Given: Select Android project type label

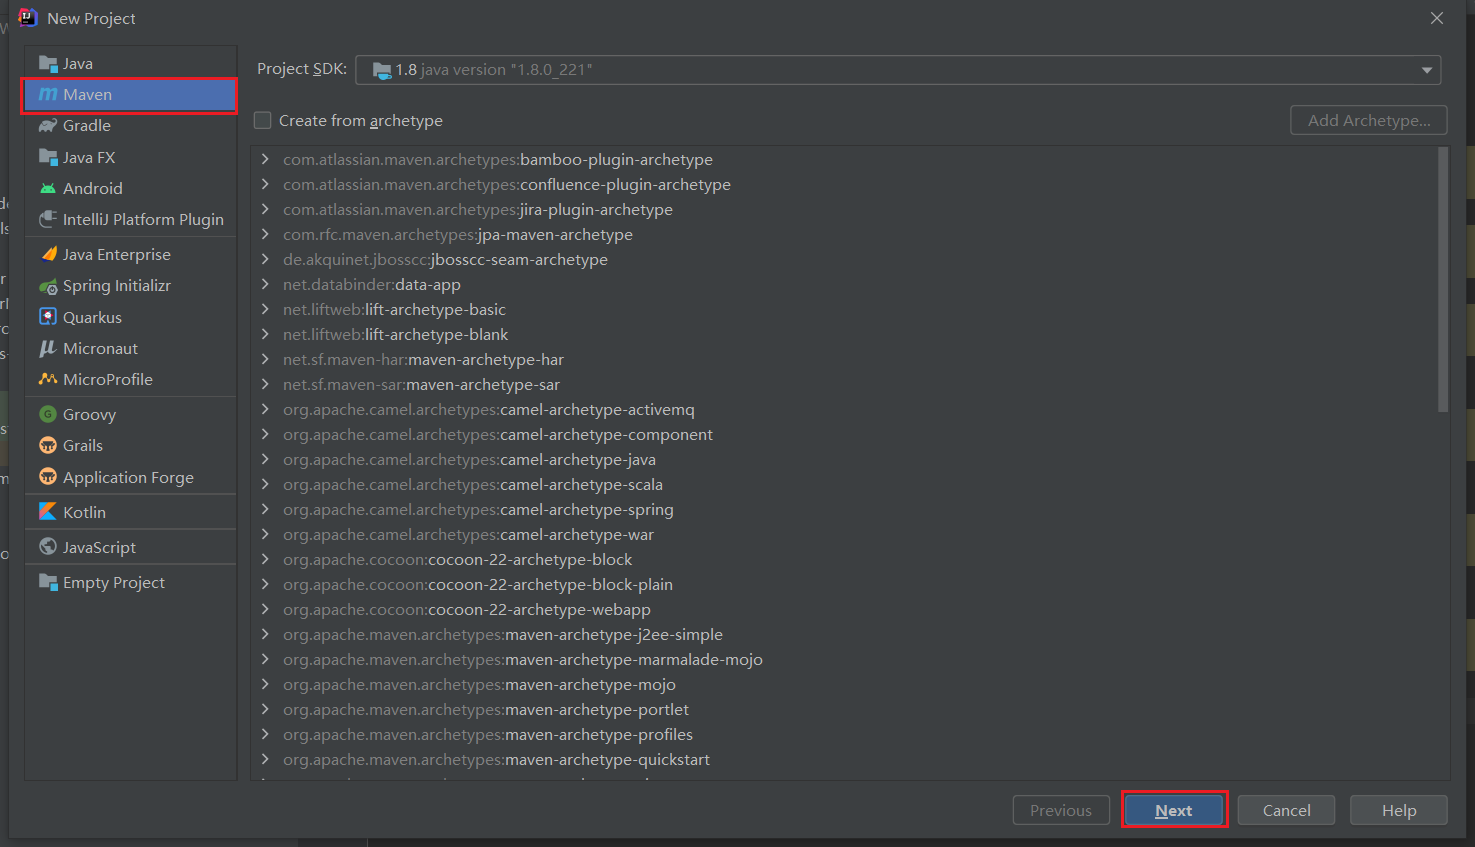Looking at the screenshot, I should pos(93,188).
